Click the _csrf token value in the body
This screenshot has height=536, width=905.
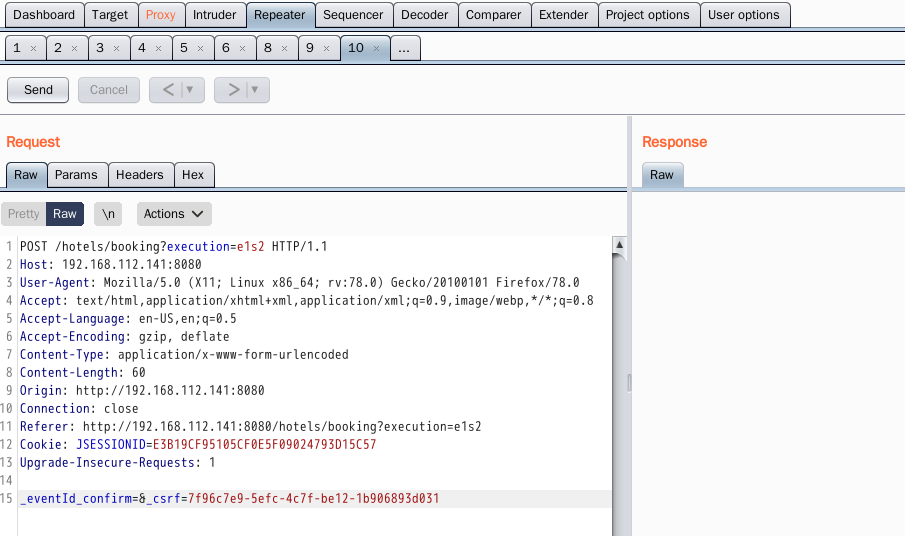[x=313, y=498]
